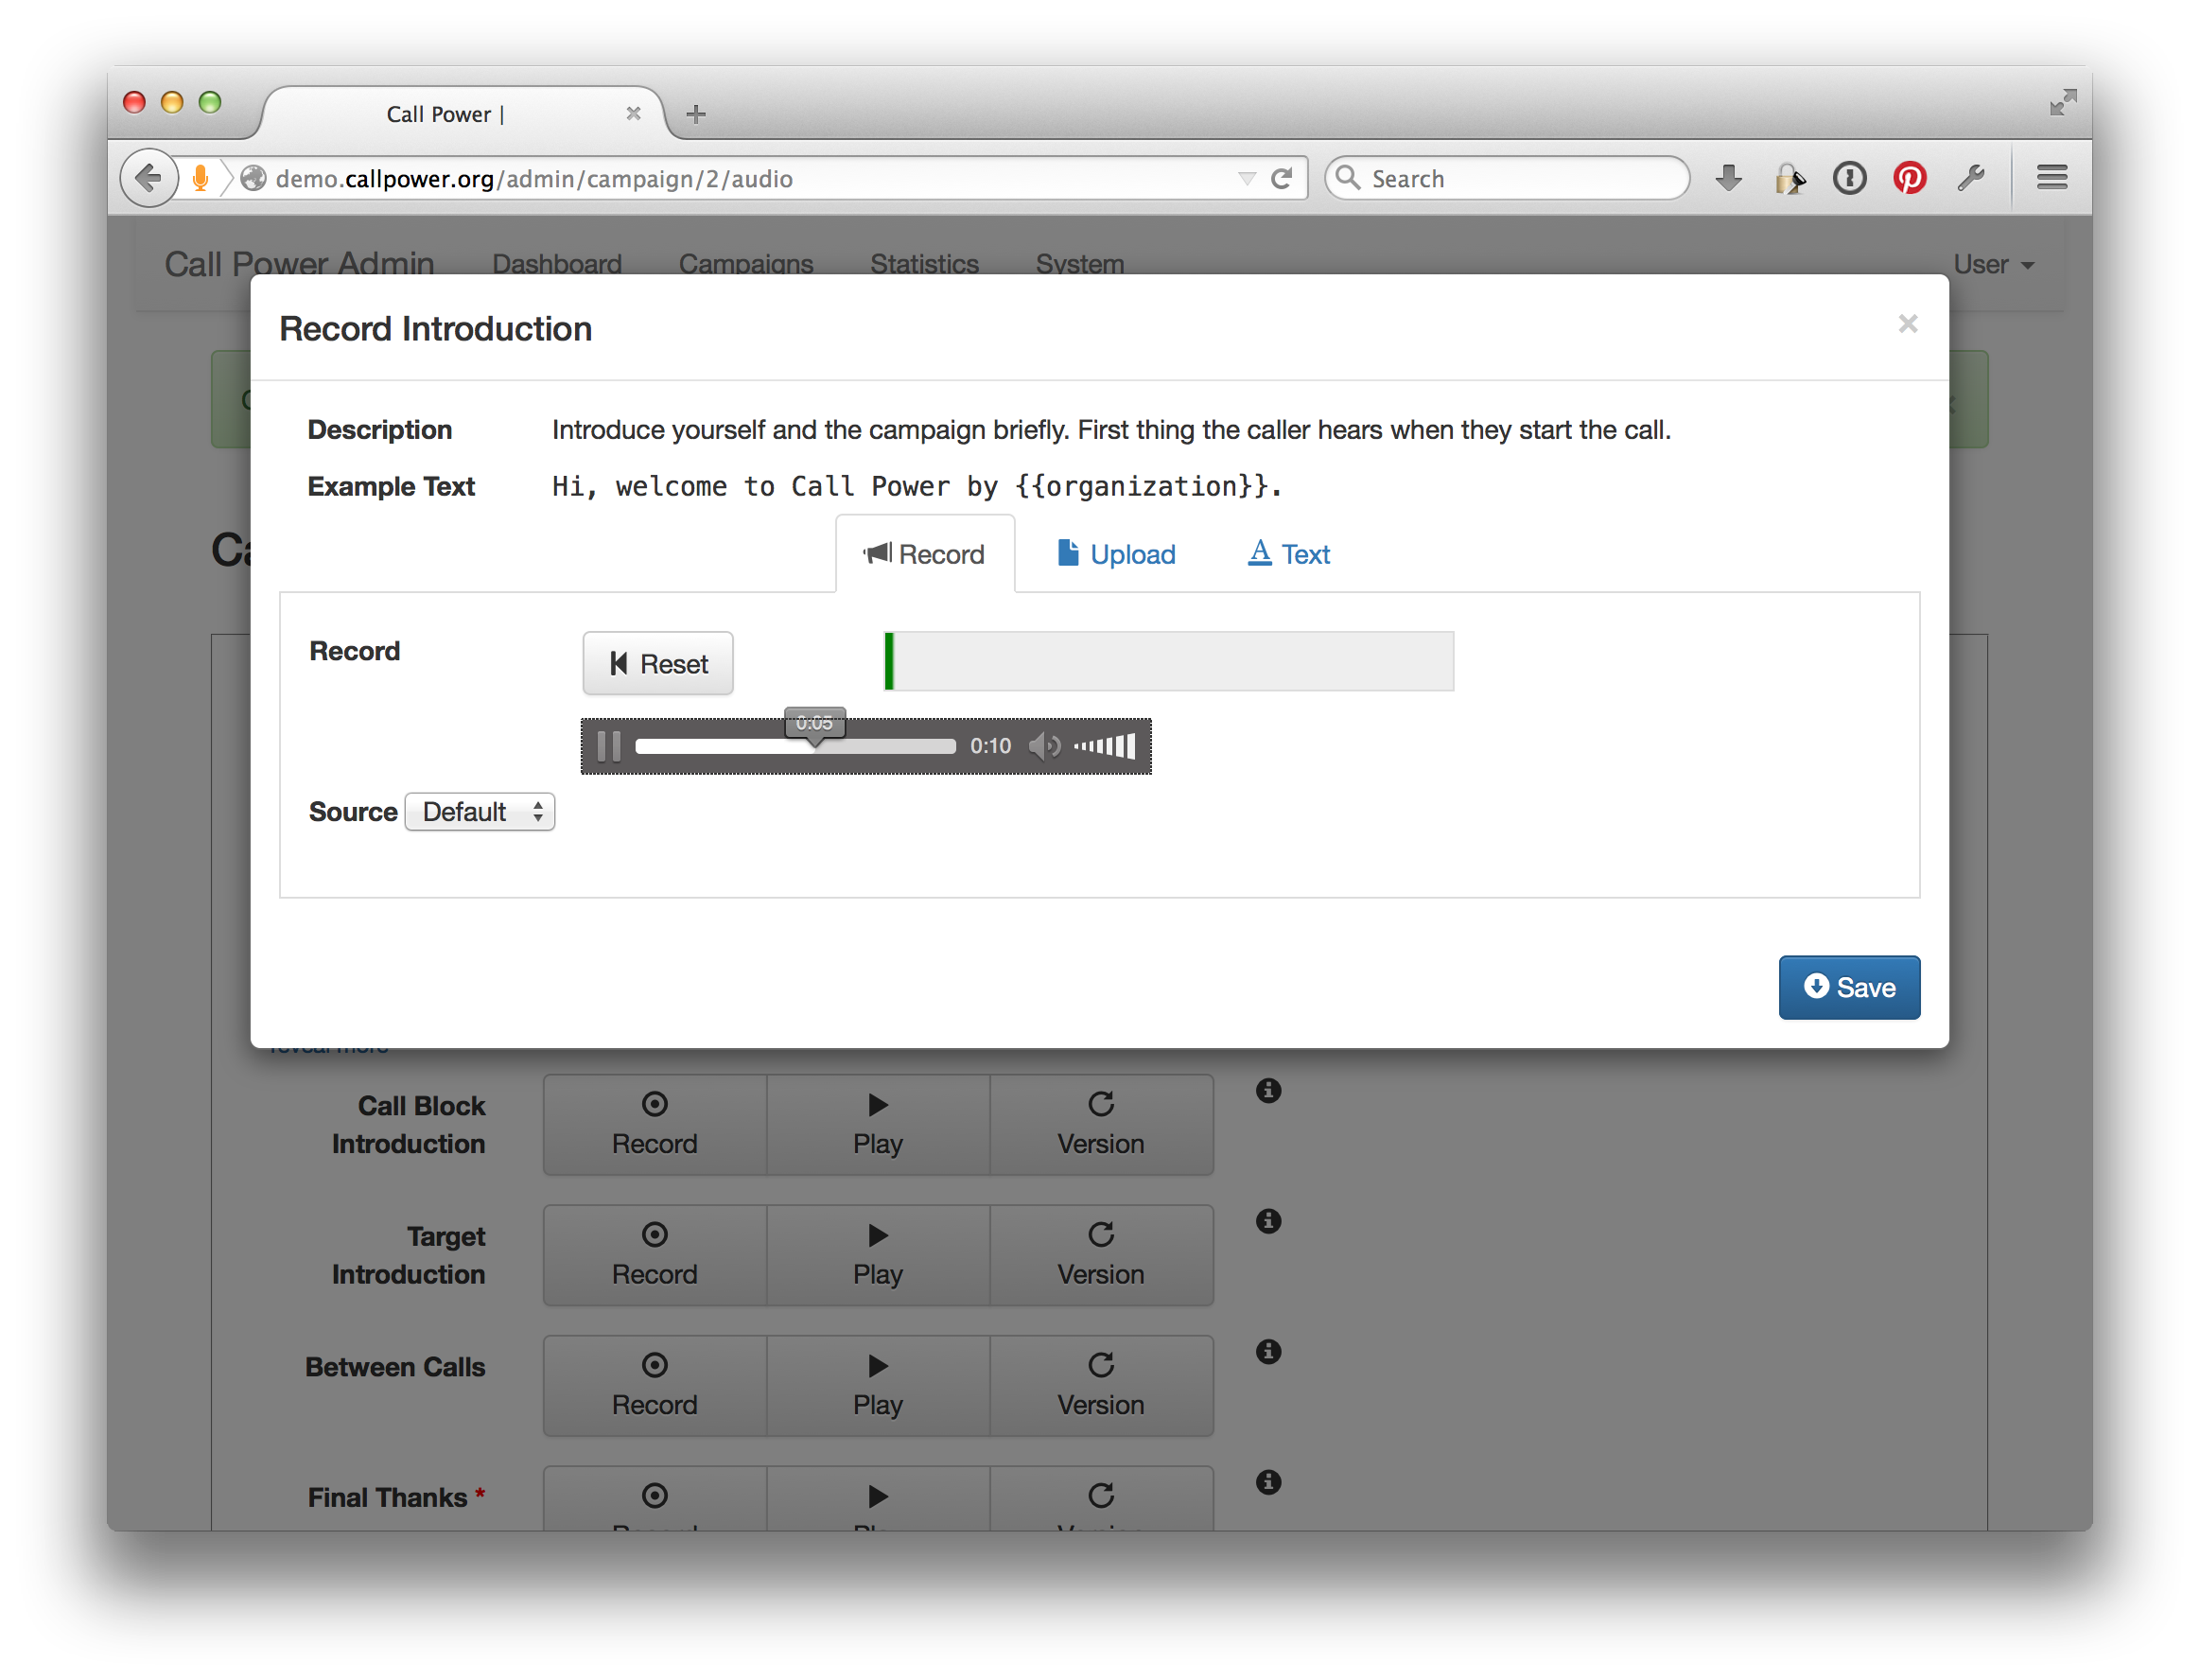
Task: Open Version for Call Block Introduction
Action: coord(1101,1124)
